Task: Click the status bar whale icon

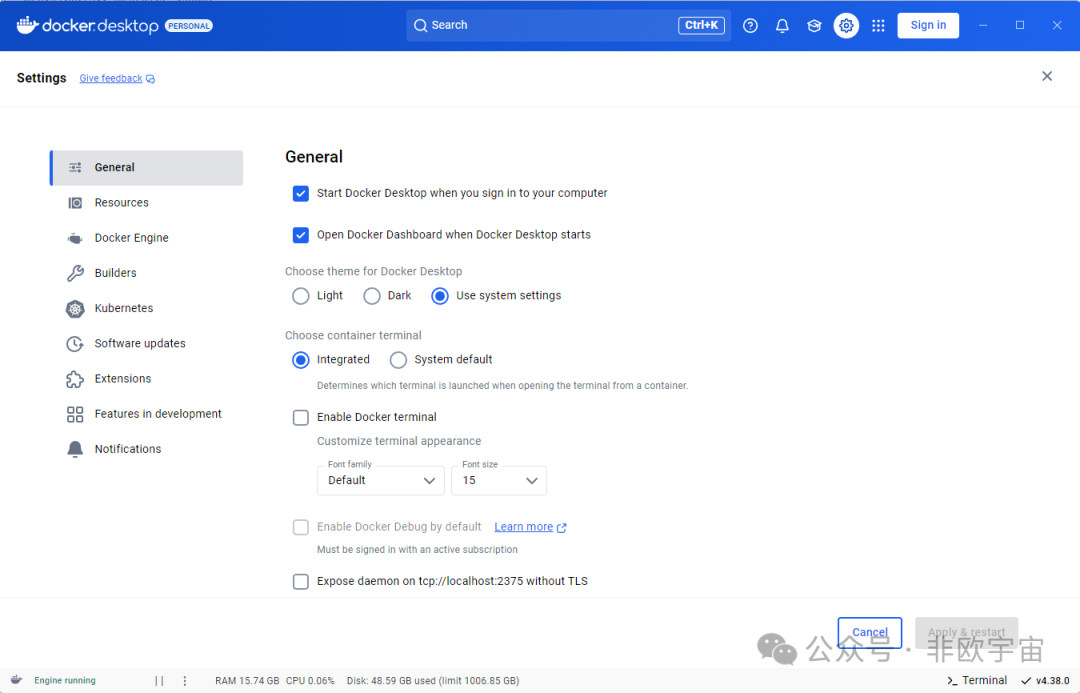Action: click(17, 680)
